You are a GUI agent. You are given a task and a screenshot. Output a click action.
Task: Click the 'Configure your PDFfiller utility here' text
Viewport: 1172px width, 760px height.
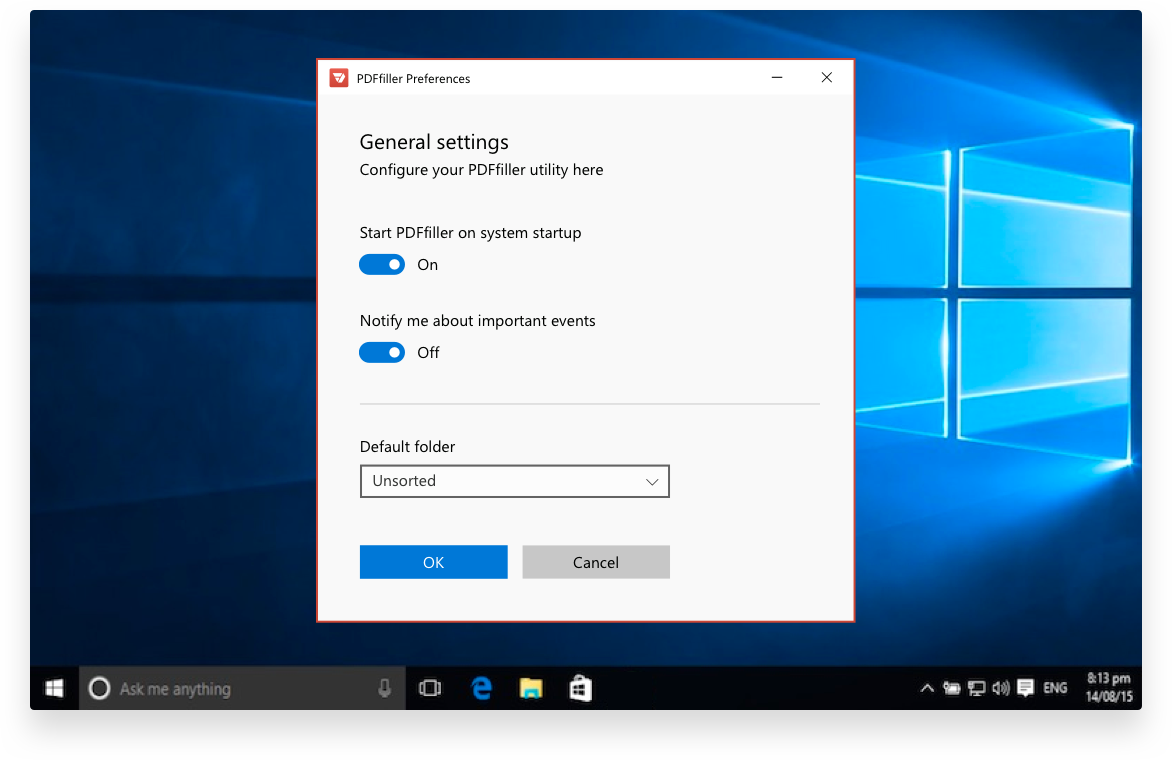pyautogui.click(x=481, y=170)
